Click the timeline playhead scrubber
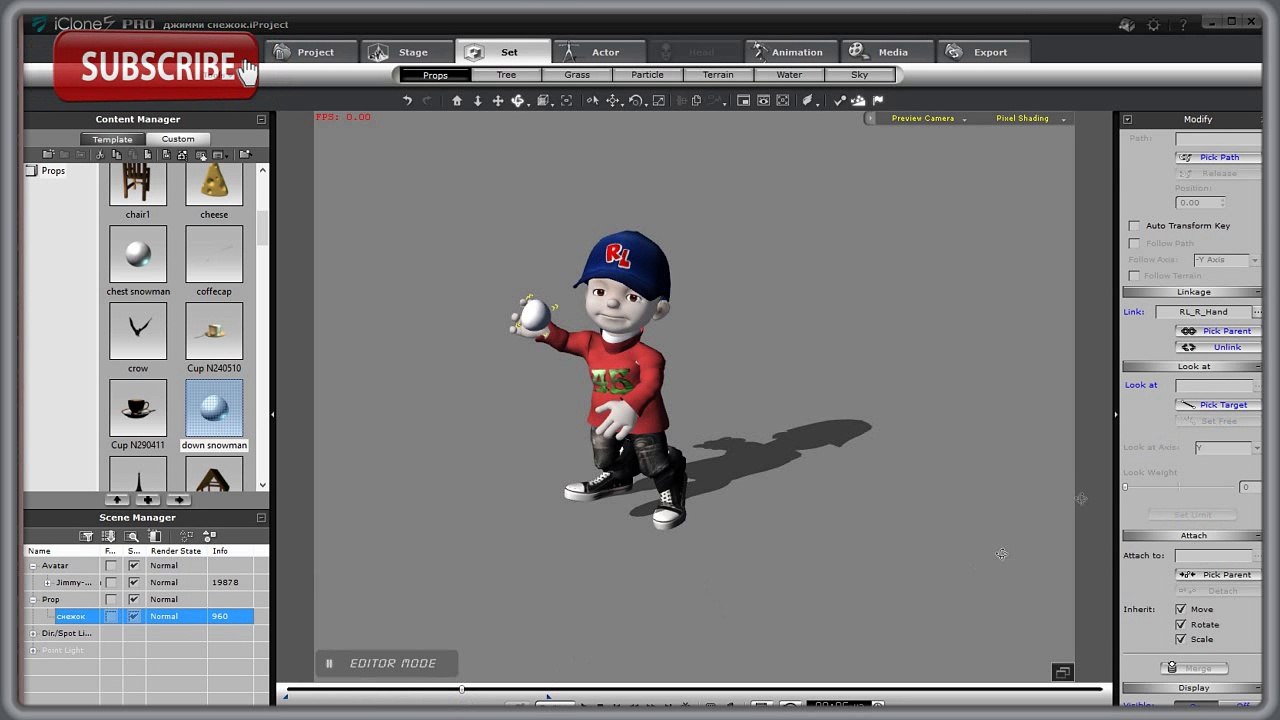1280x720 pixels. pyautogui.click(x=462, y=689)
